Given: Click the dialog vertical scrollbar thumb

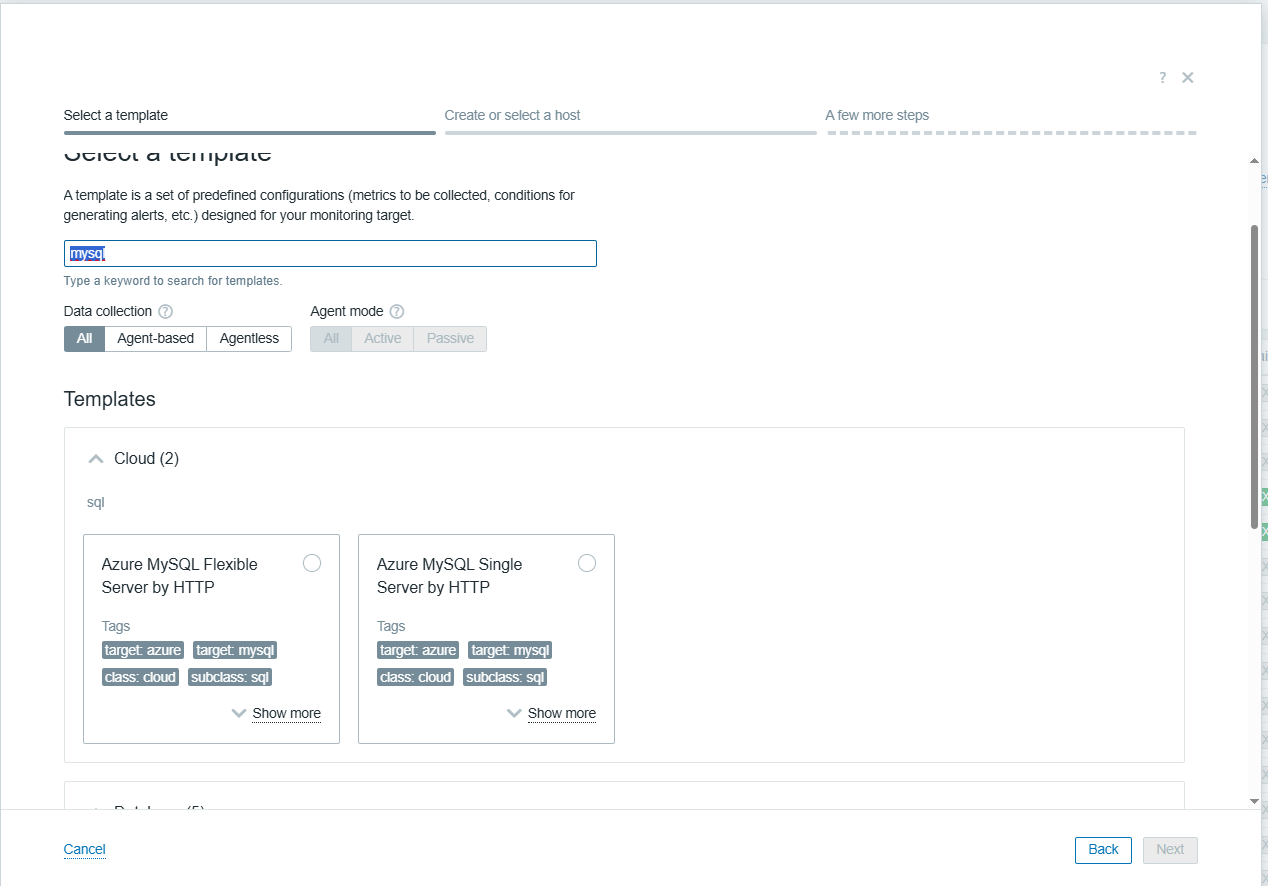Looking at the screenshot, I should point(1255,376).
